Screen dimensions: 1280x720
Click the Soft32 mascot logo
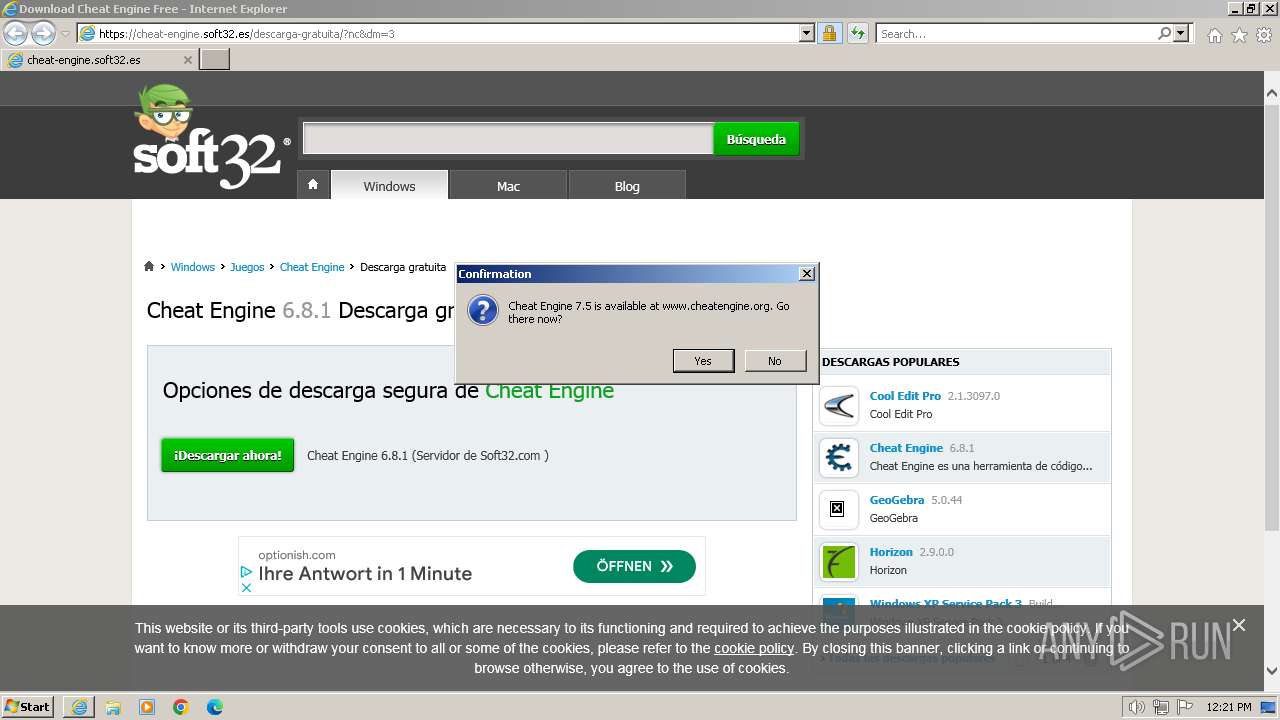[211, 137]
